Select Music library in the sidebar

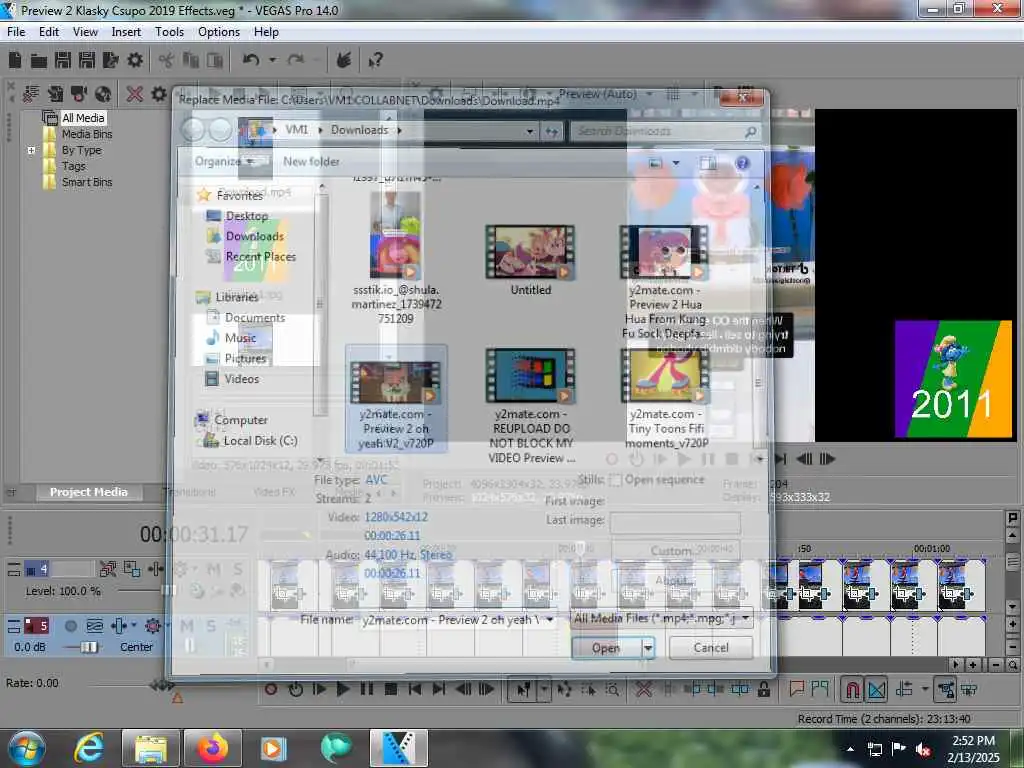(240, 338)
